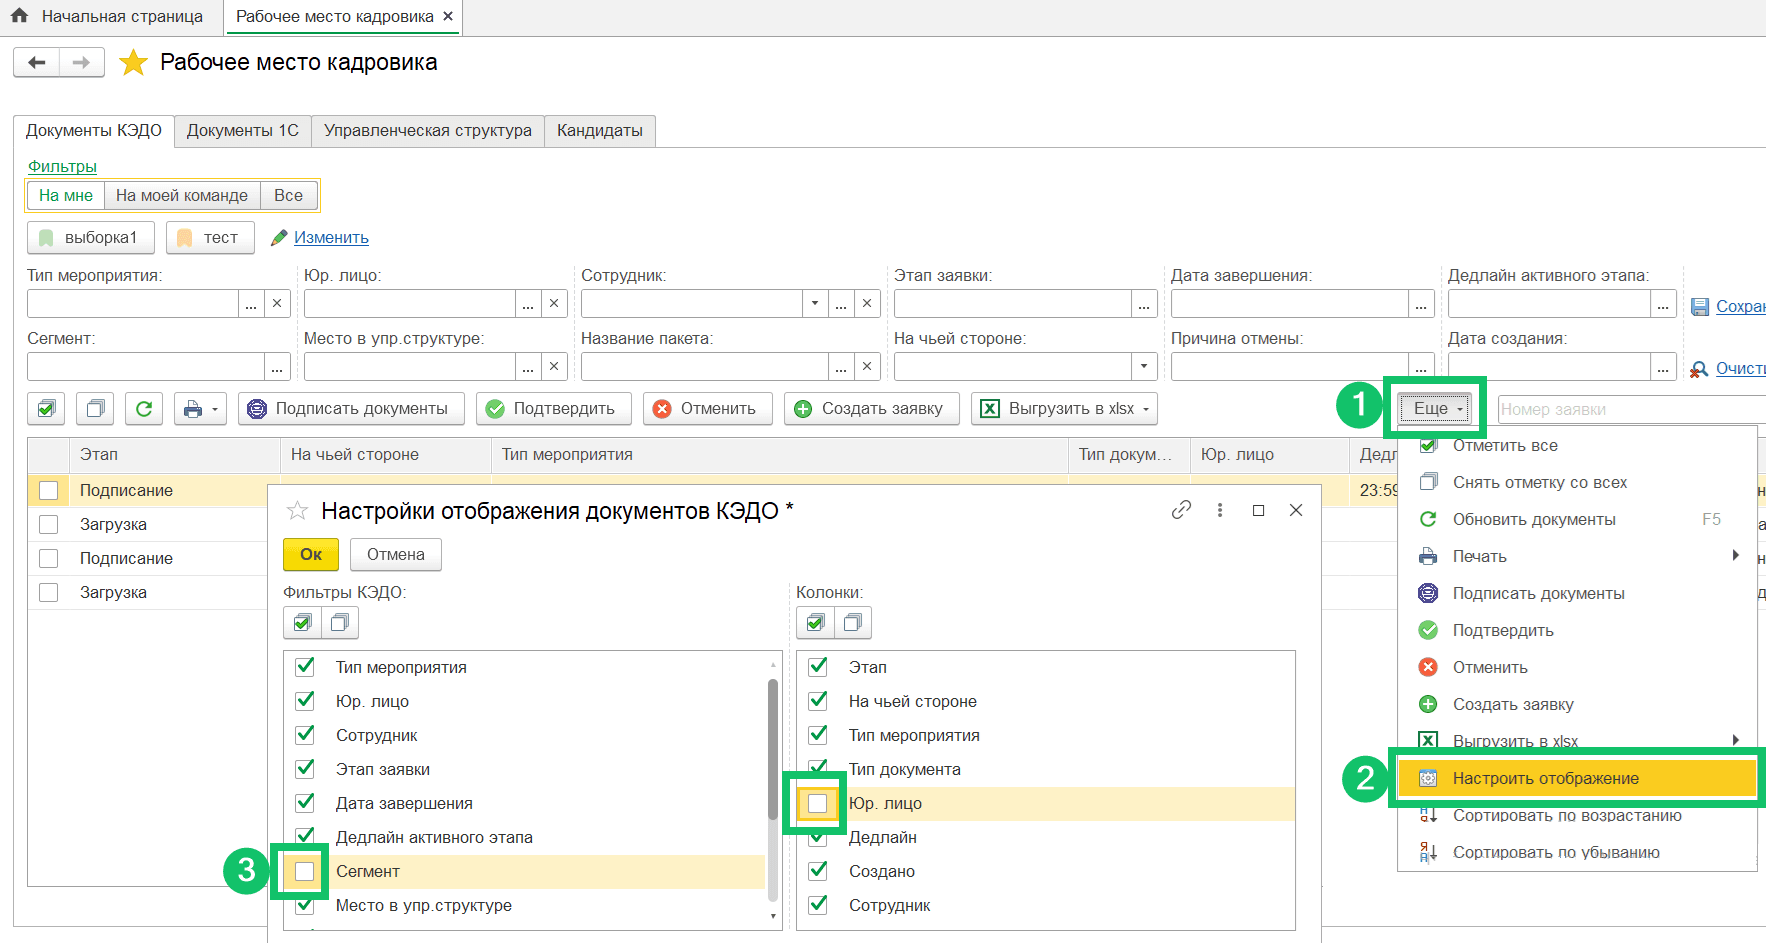
Task: Click the clear filter icon by Очистить
Action: point(1699,370)
